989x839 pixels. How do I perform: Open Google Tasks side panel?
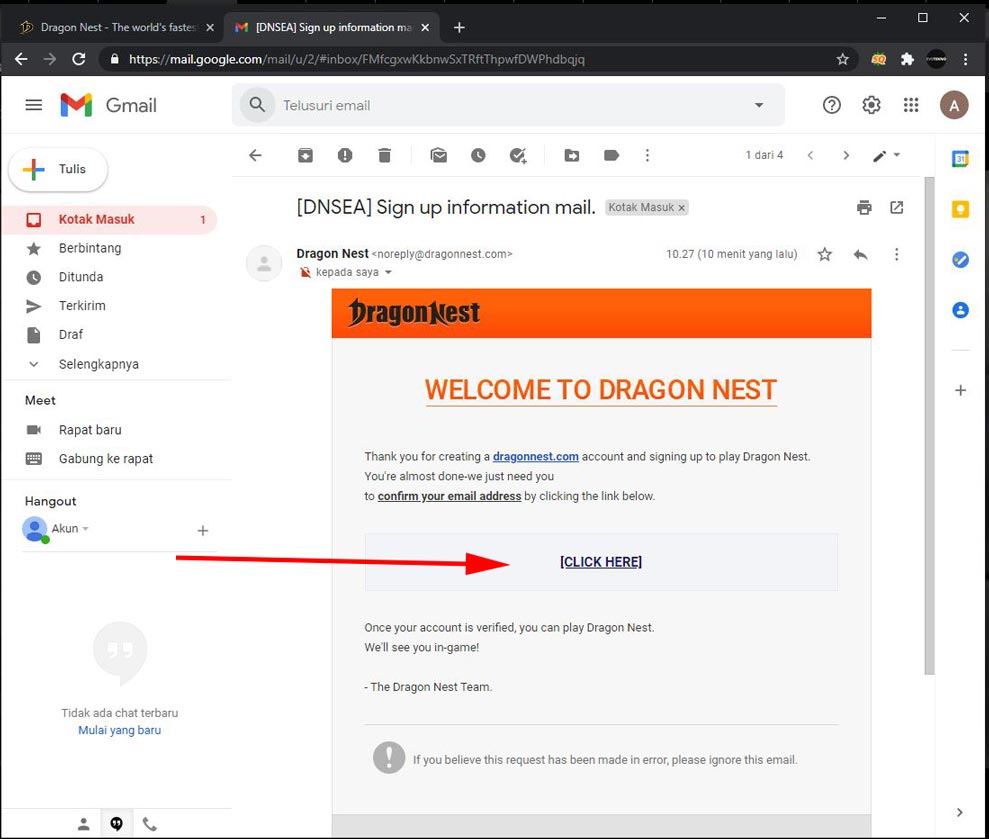tap(960, 259)
